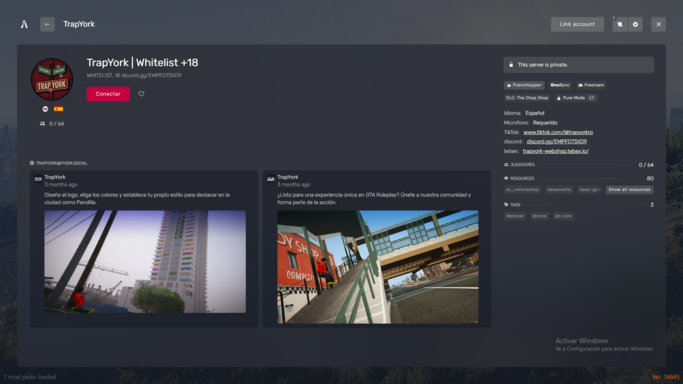Screen dimensions: 683x384
Task: Click the Conectar button
Action: pyautogui.click(x=108, y=94)
